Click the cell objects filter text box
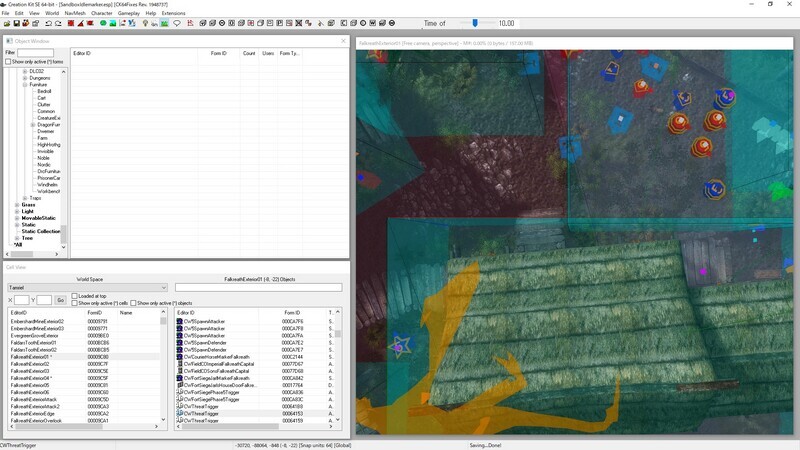 258,288
